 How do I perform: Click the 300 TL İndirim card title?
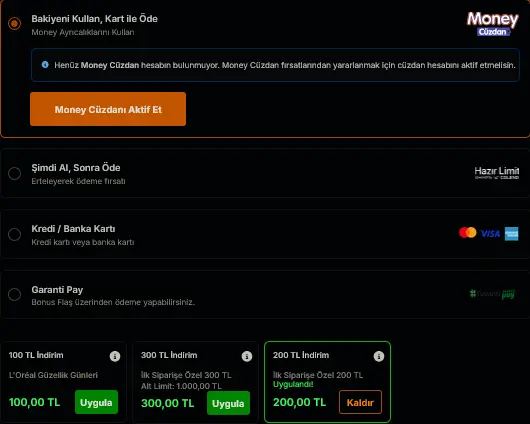169,355
